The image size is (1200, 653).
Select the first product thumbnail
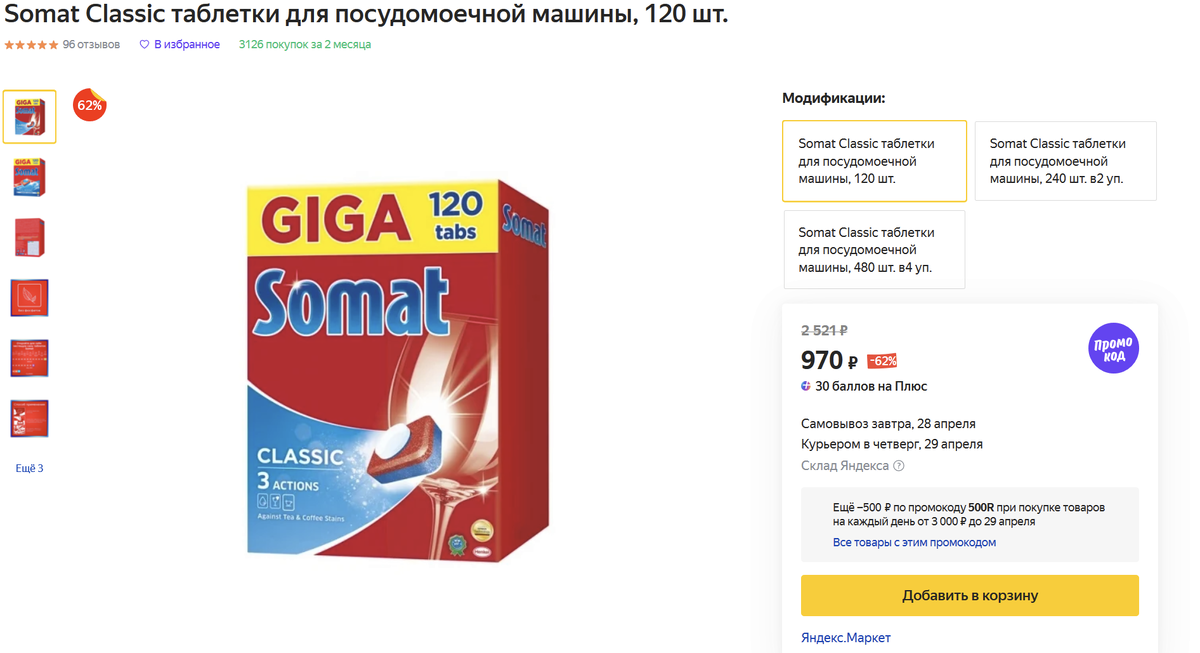(29, 117)
